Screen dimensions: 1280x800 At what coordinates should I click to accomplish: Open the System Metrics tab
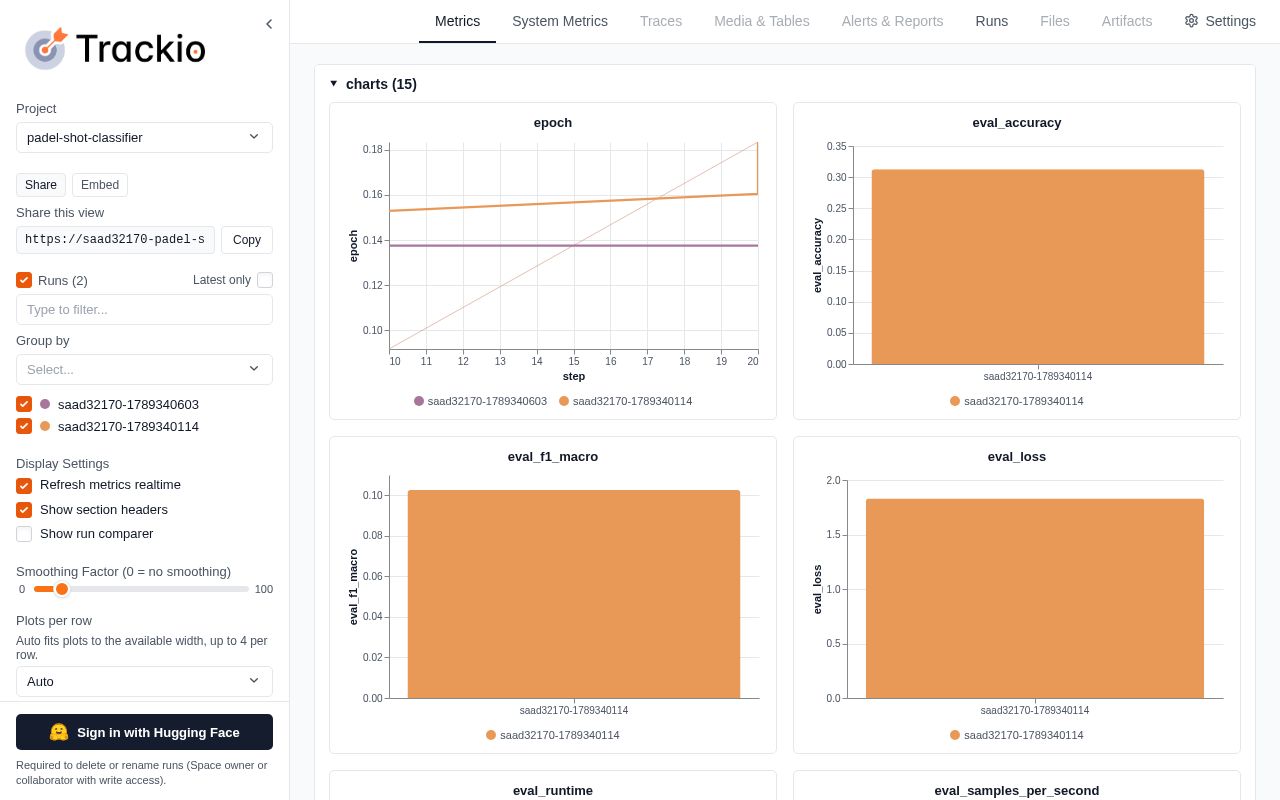coord(560,21)
